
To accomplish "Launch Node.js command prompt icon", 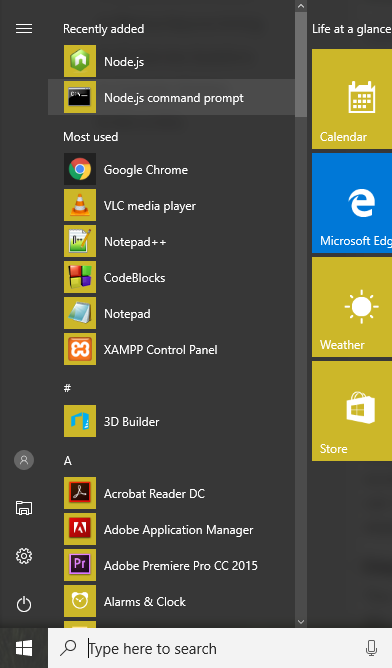I will pyautogui.click(x=80, y=97).
